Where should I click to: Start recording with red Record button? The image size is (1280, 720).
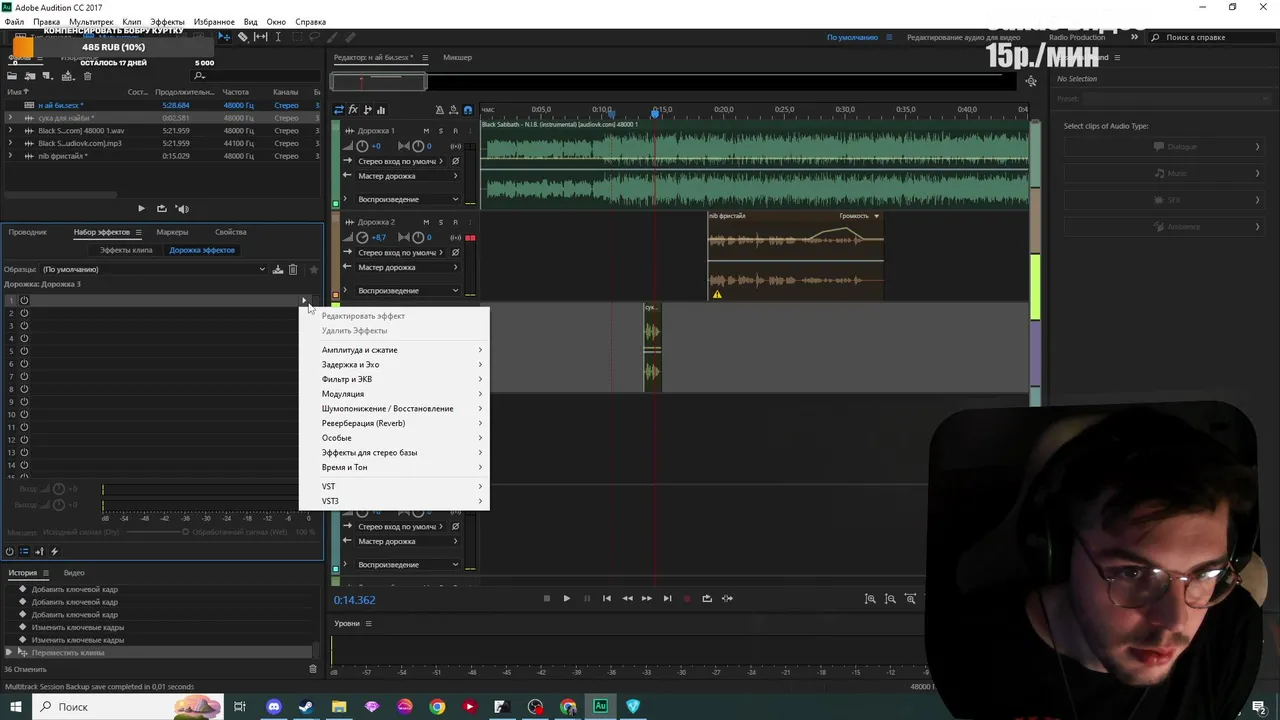(687, 598)
